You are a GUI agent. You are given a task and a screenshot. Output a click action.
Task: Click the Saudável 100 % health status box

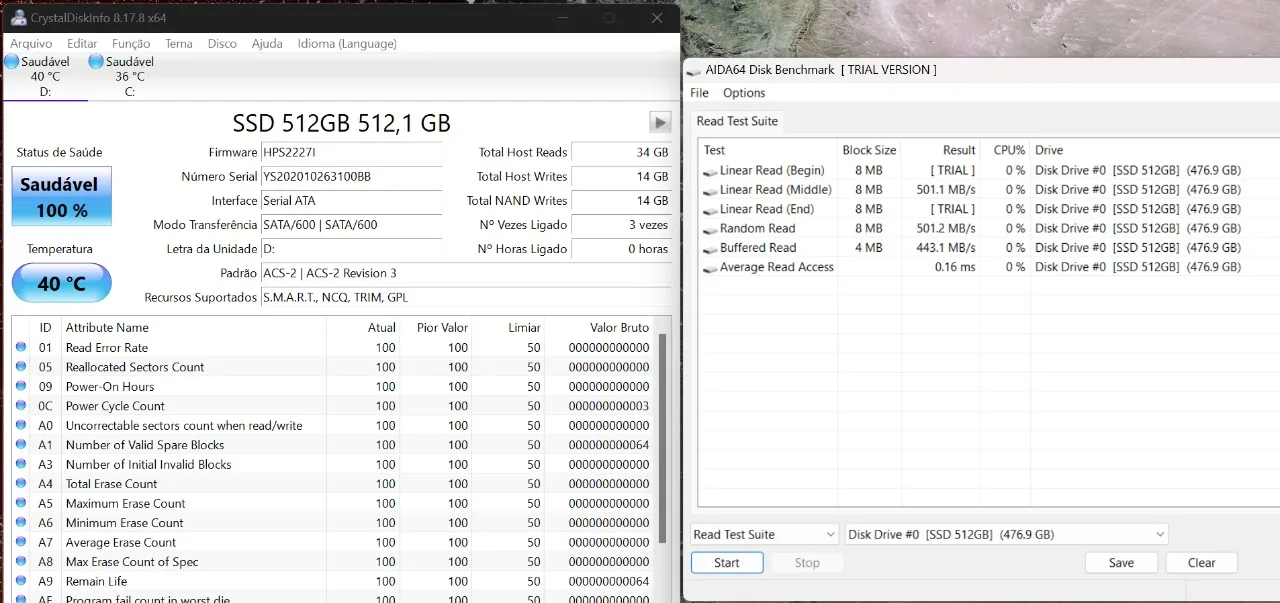point(62,196)
